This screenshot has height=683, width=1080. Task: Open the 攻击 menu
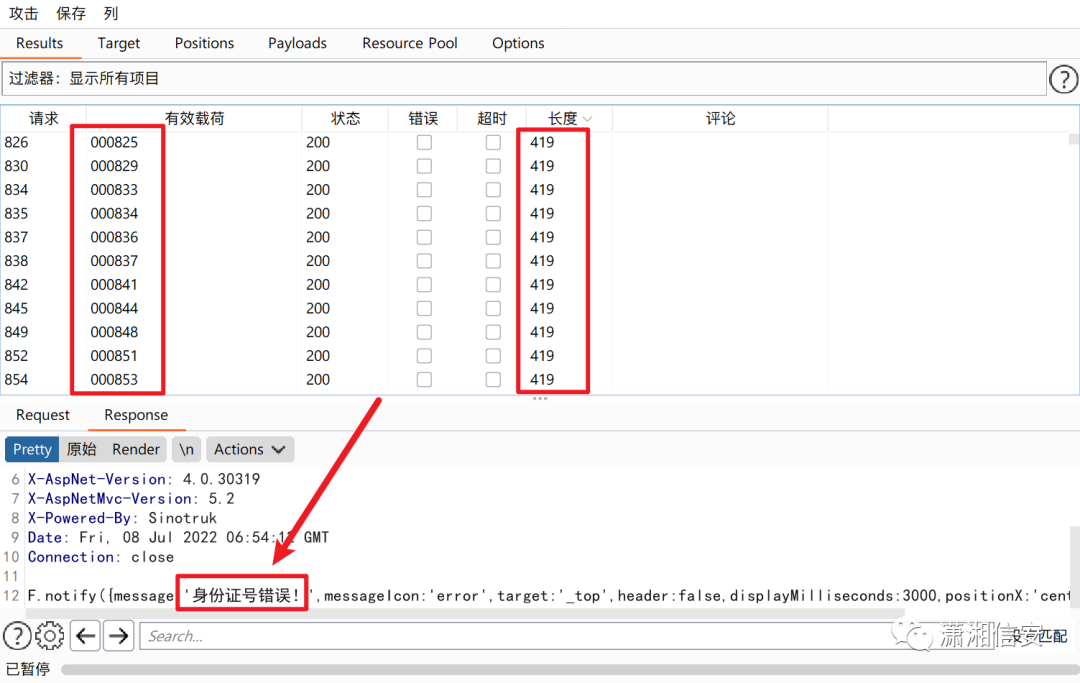click(24, 14)
